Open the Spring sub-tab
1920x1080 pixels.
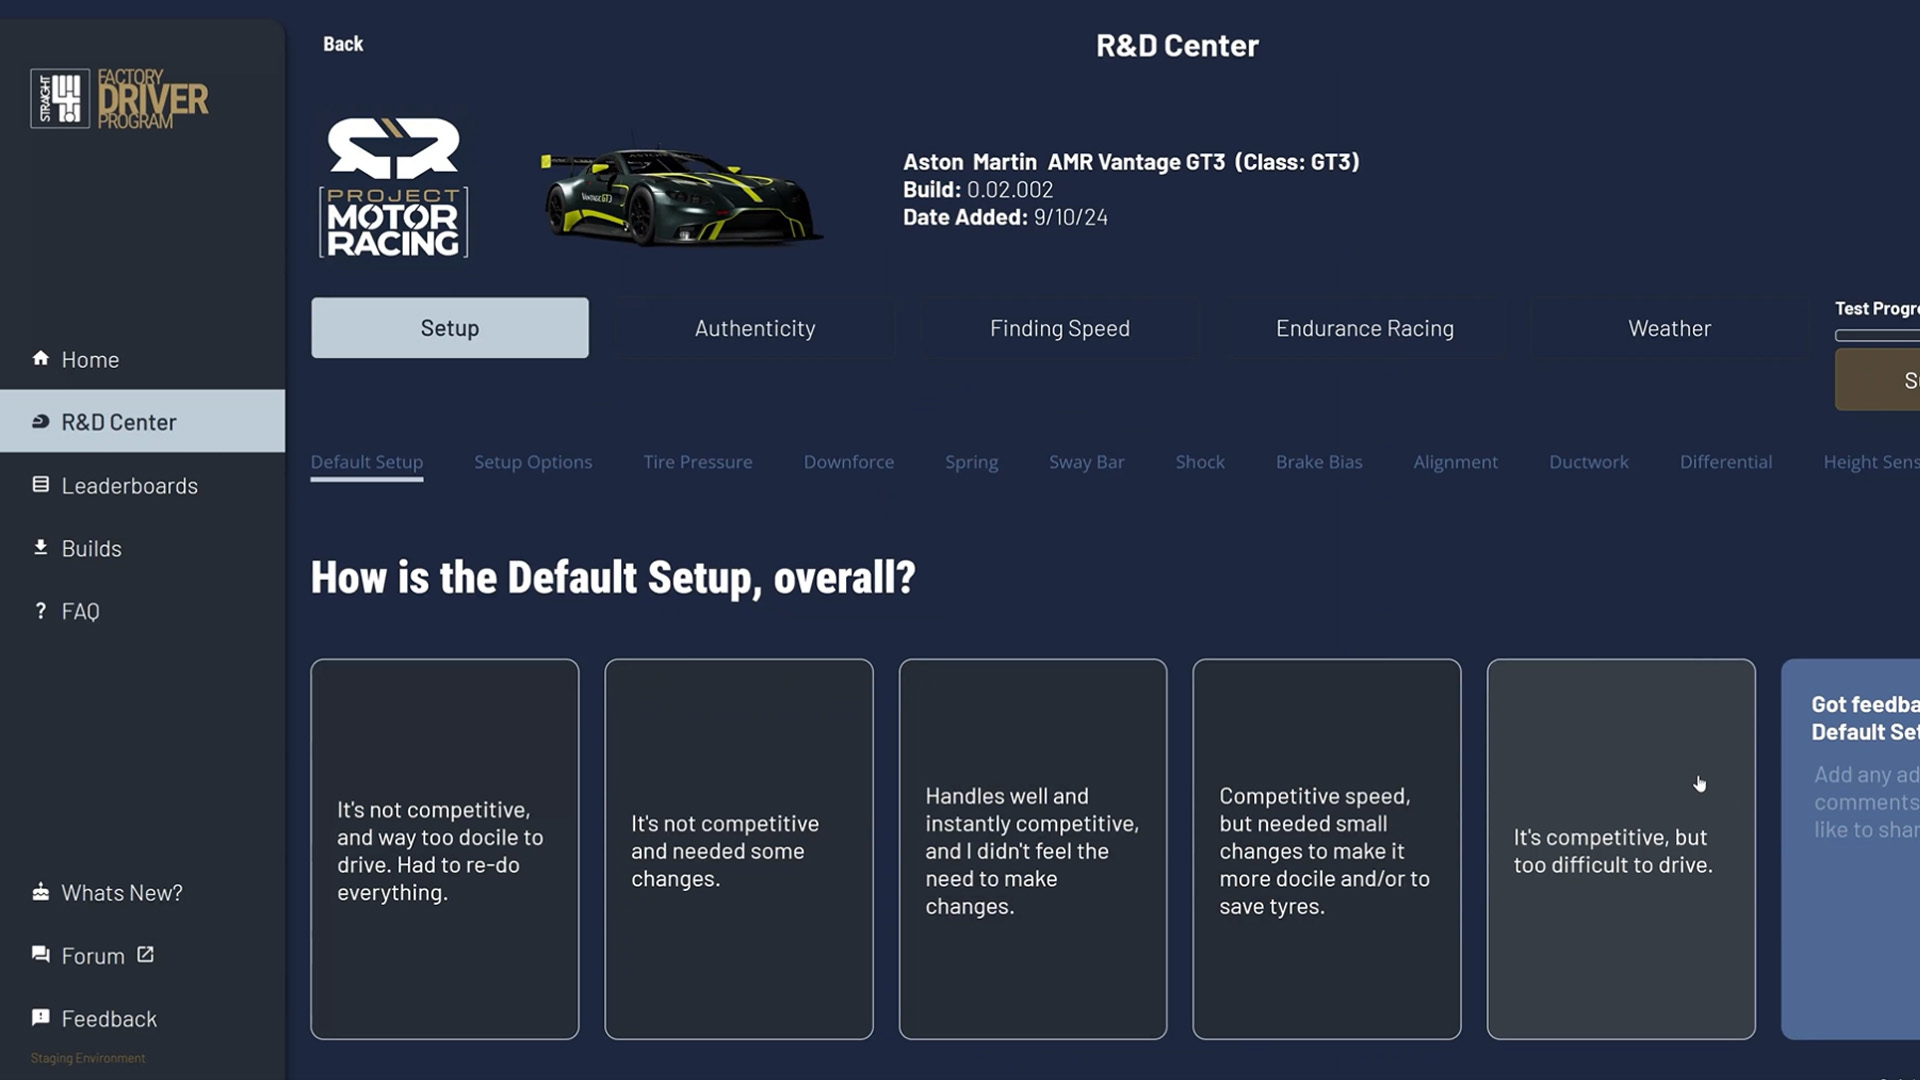tap(972, 462)
